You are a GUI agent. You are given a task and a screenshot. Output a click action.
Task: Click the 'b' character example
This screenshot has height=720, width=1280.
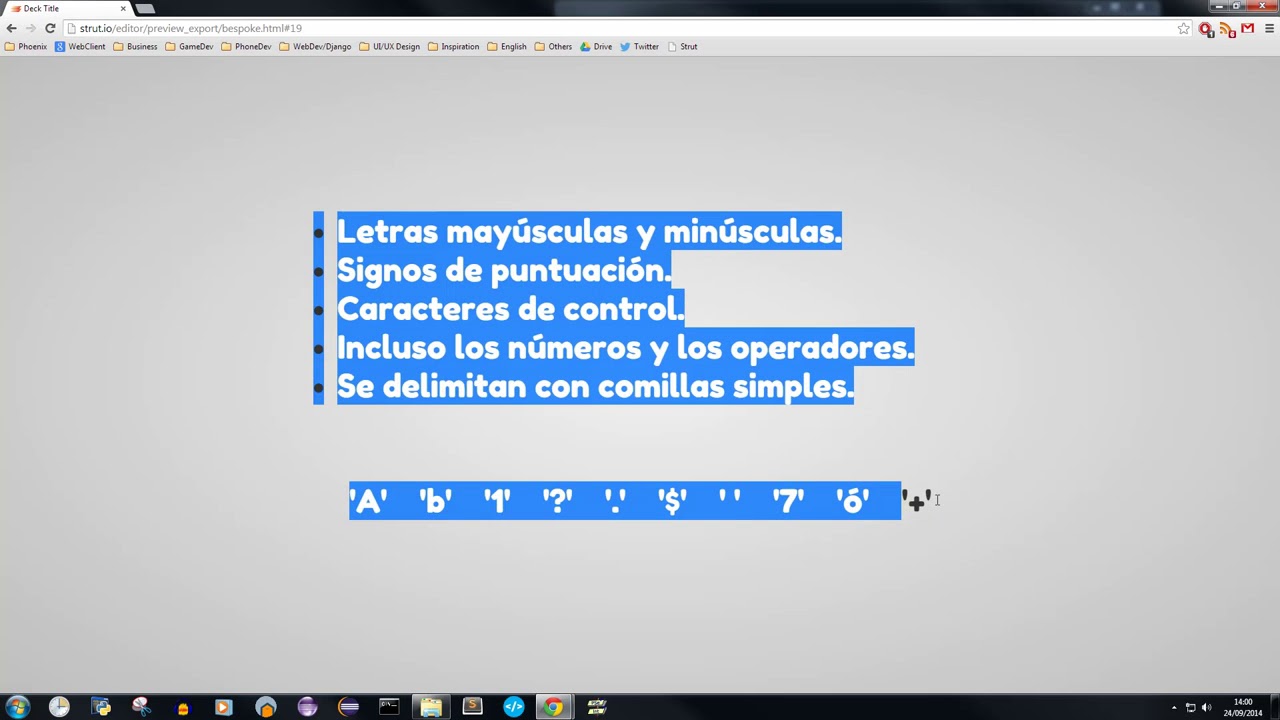point(435,500)
